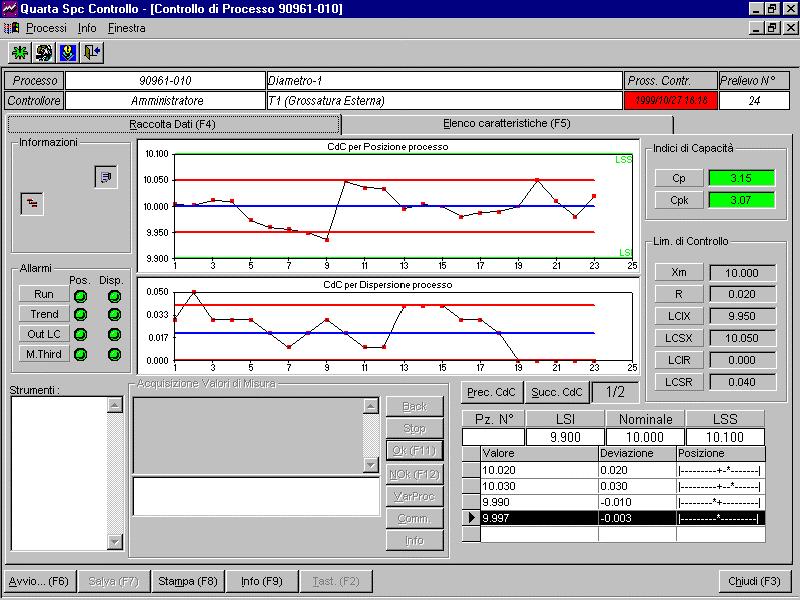Click the Pz. N° input field
This screenshot has height=600, width=800.
[x=493, y=437]
